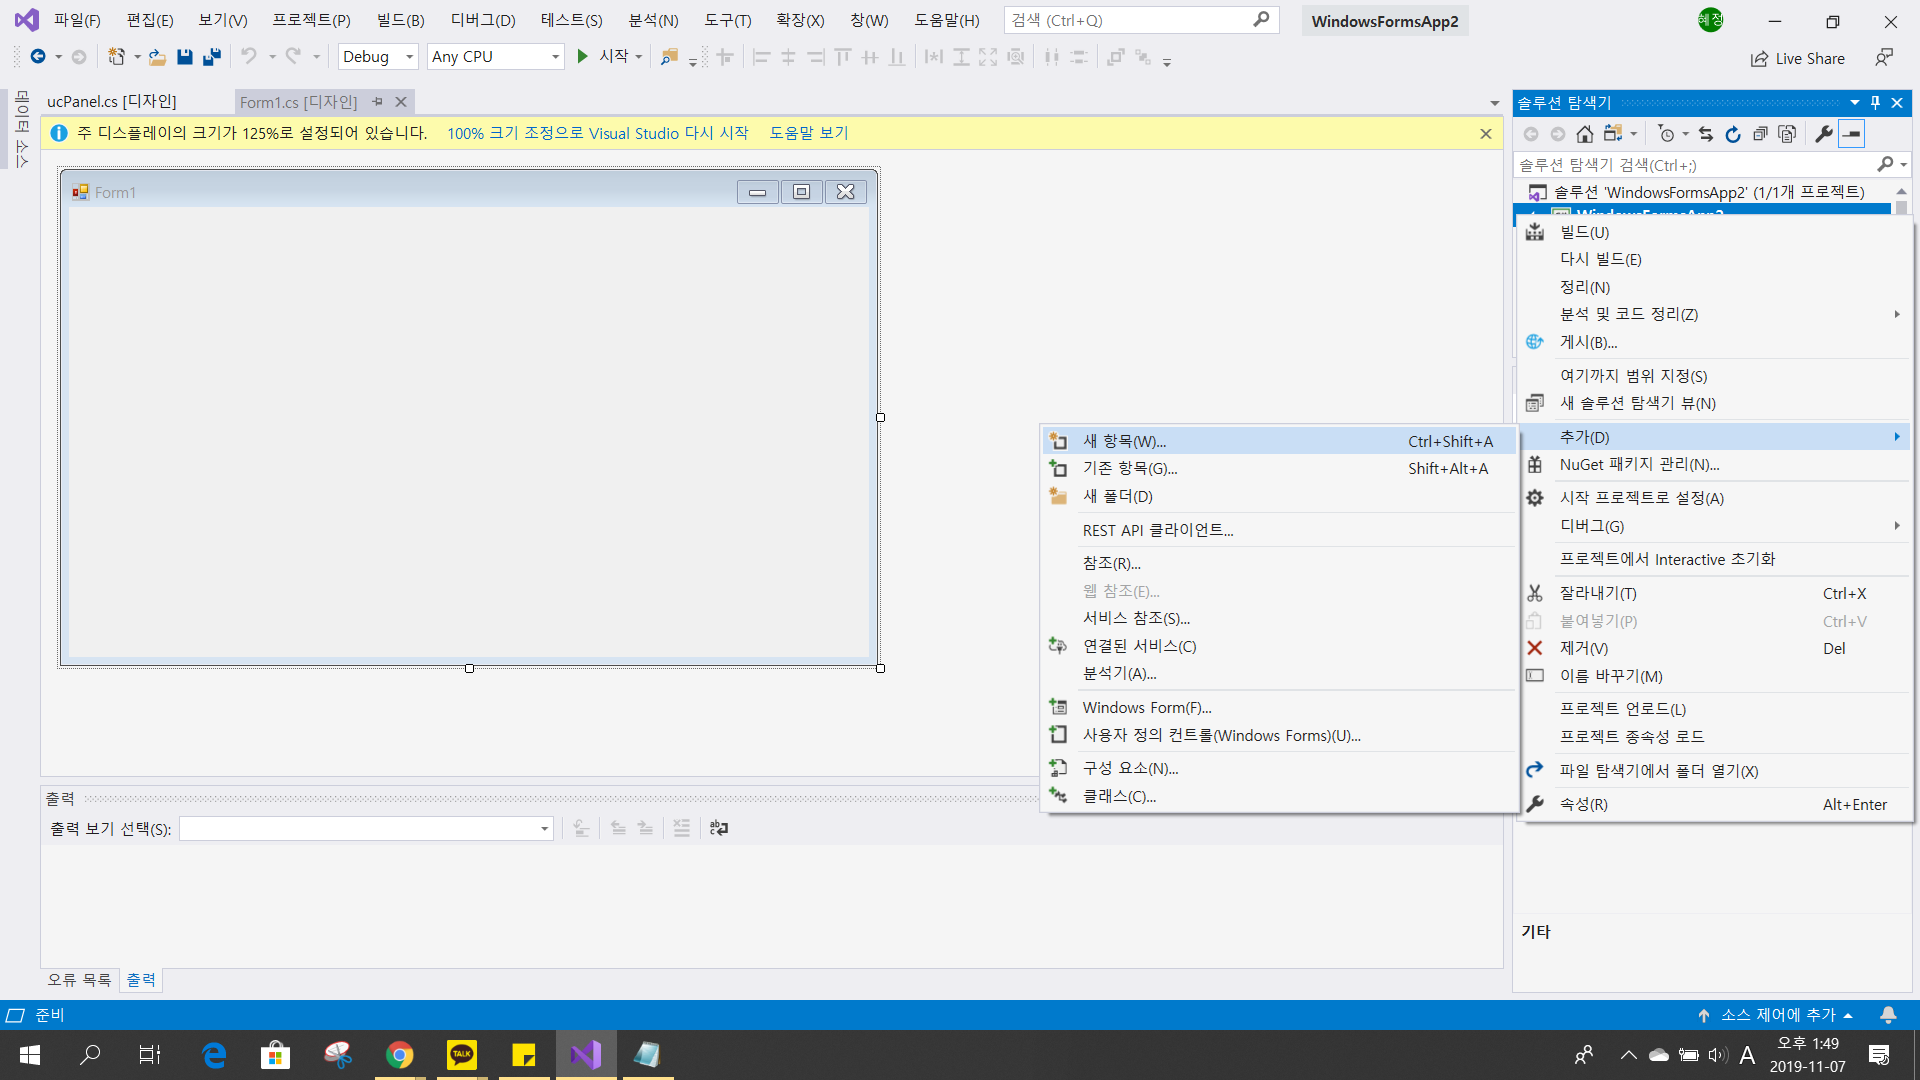The width and height of the screenshot is (1920, 1080).
Task: Open the Any CPU platform dropdown
Action: [x=495, y=57]
